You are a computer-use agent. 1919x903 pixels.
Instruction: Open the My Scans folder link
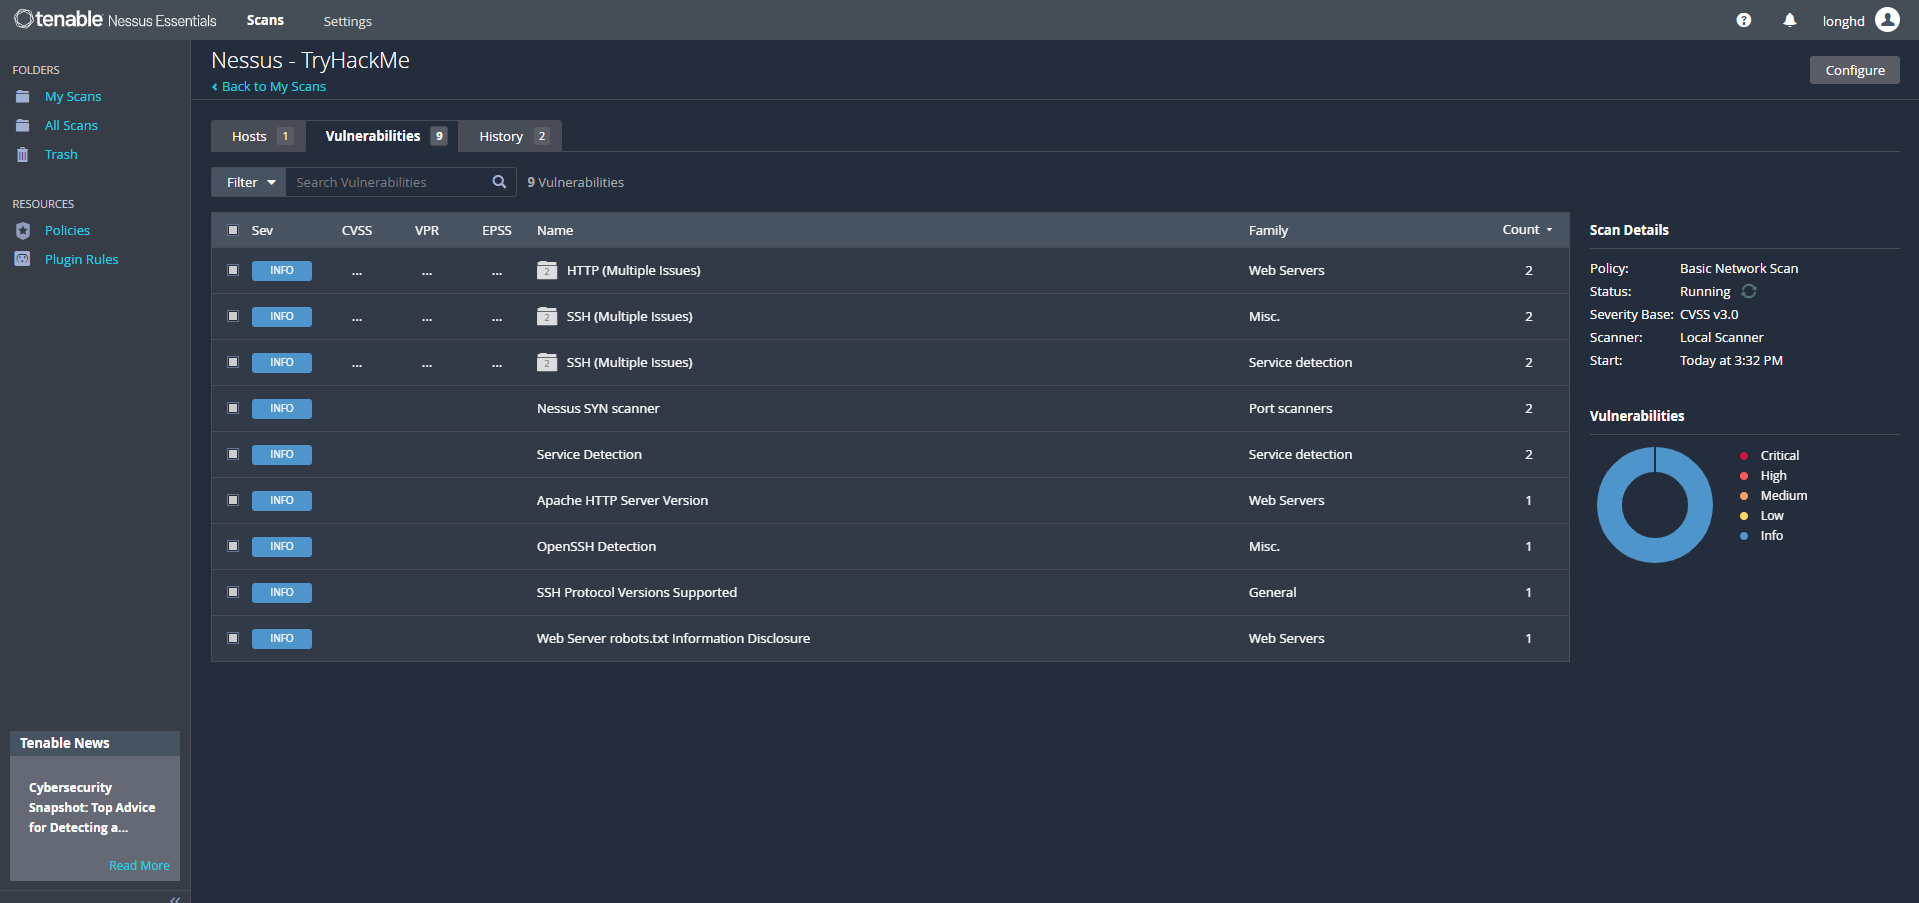coord(73,97)
